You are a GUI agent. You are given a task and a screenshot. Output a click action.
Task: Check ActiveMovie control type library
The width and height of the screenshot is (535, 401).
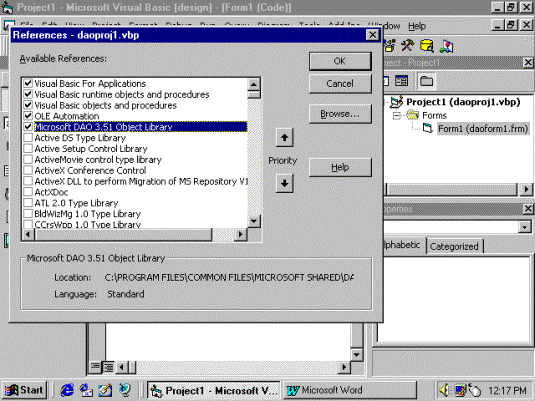click(28, 160)
